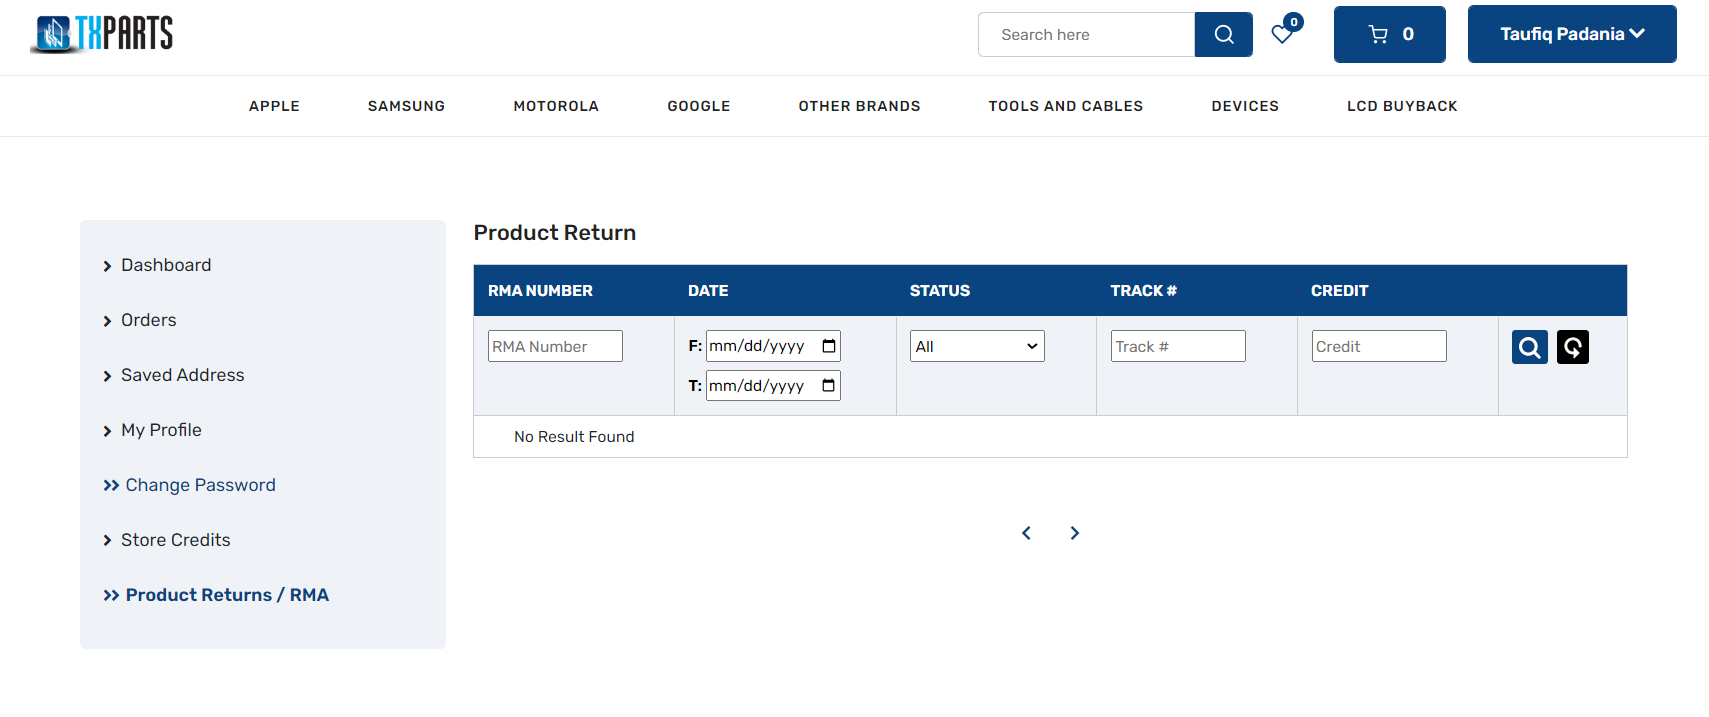Focus the RMA Number filter field
1709x717 pixels.
coord(555,347)
